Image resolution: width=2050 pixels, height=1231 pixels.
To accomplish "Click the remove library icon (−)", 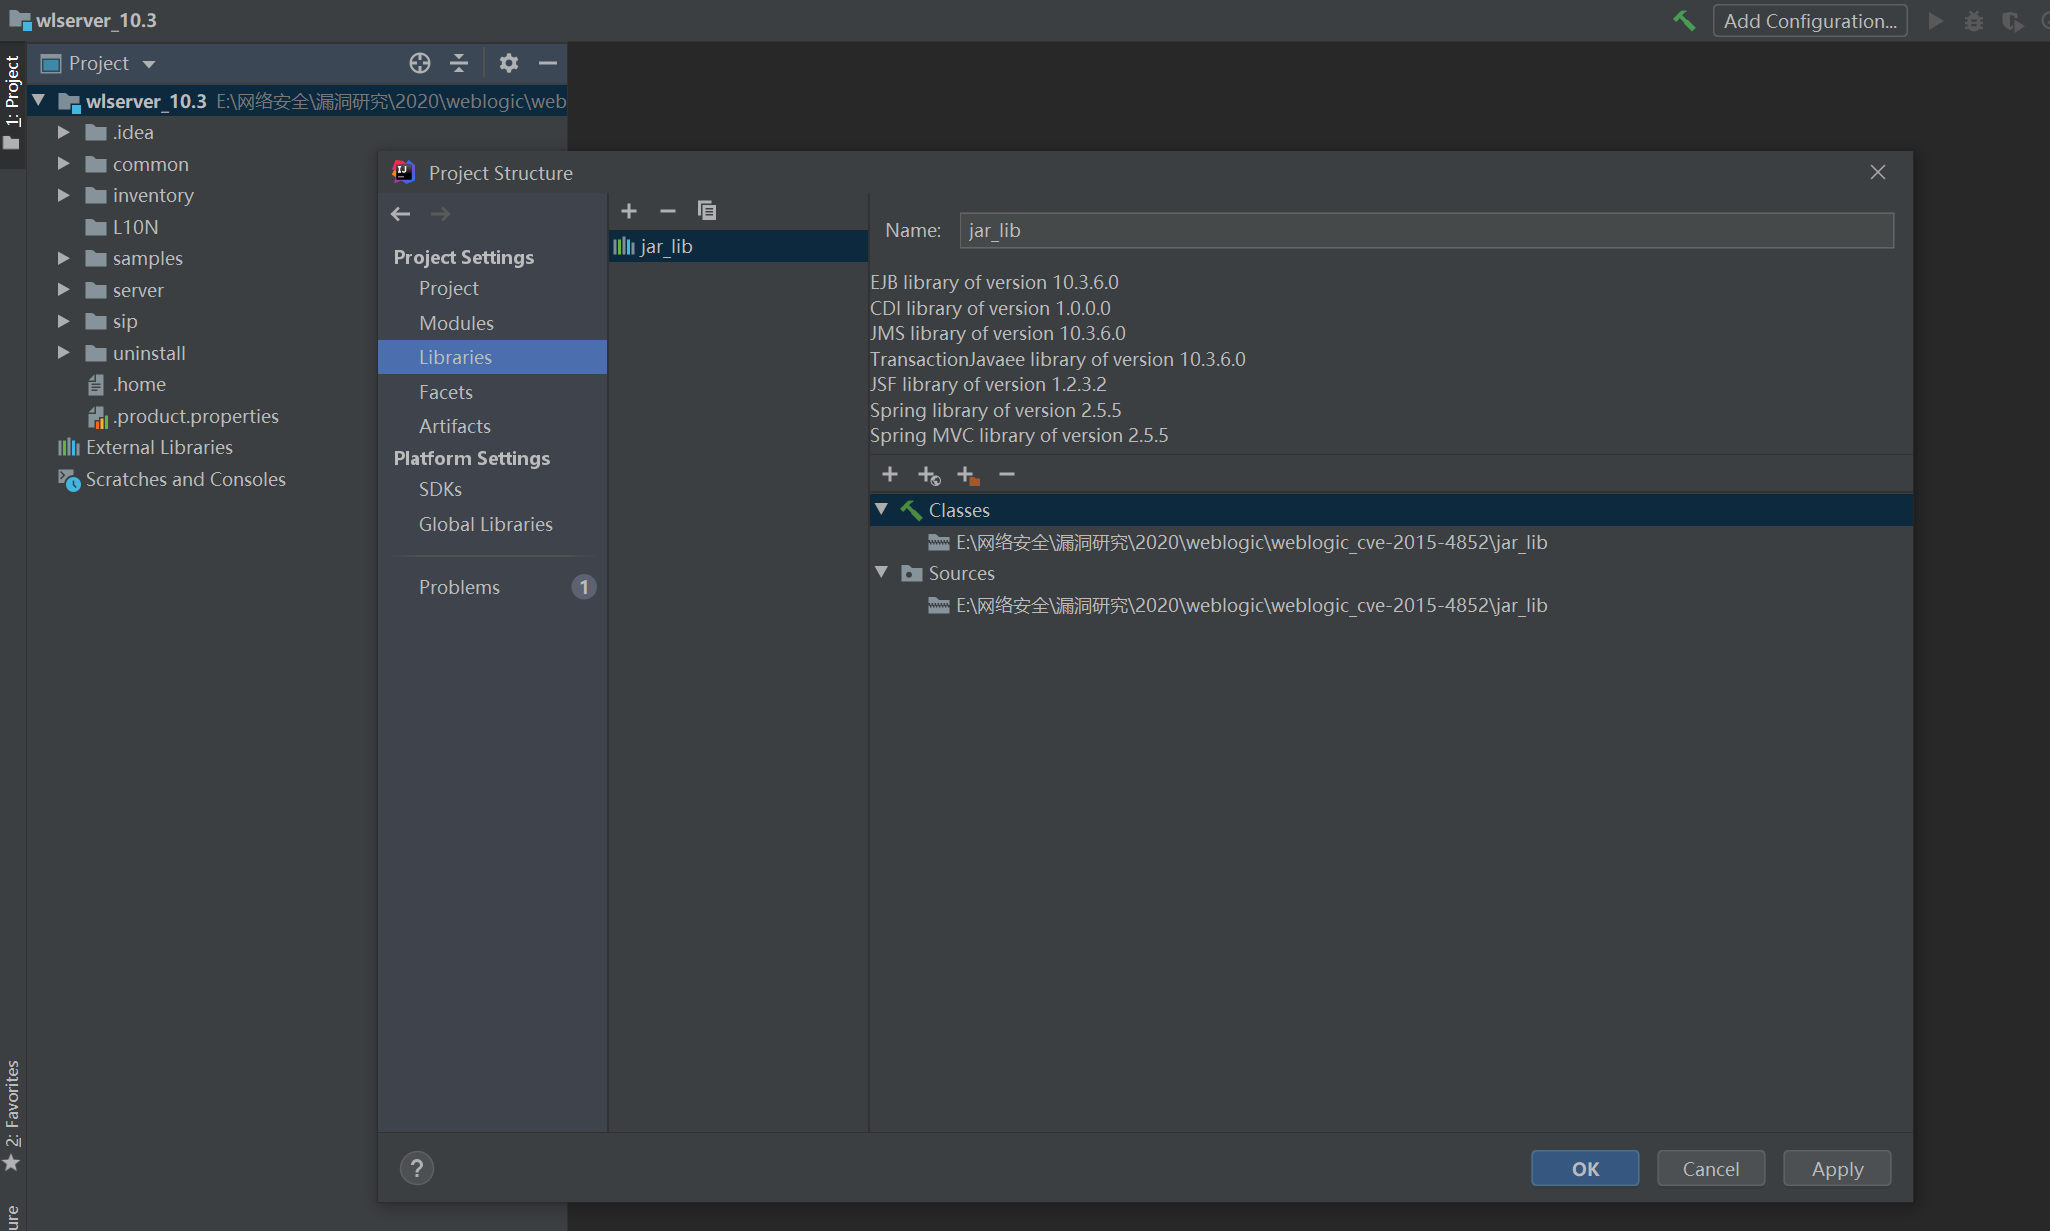I will (x=668, y=209).
